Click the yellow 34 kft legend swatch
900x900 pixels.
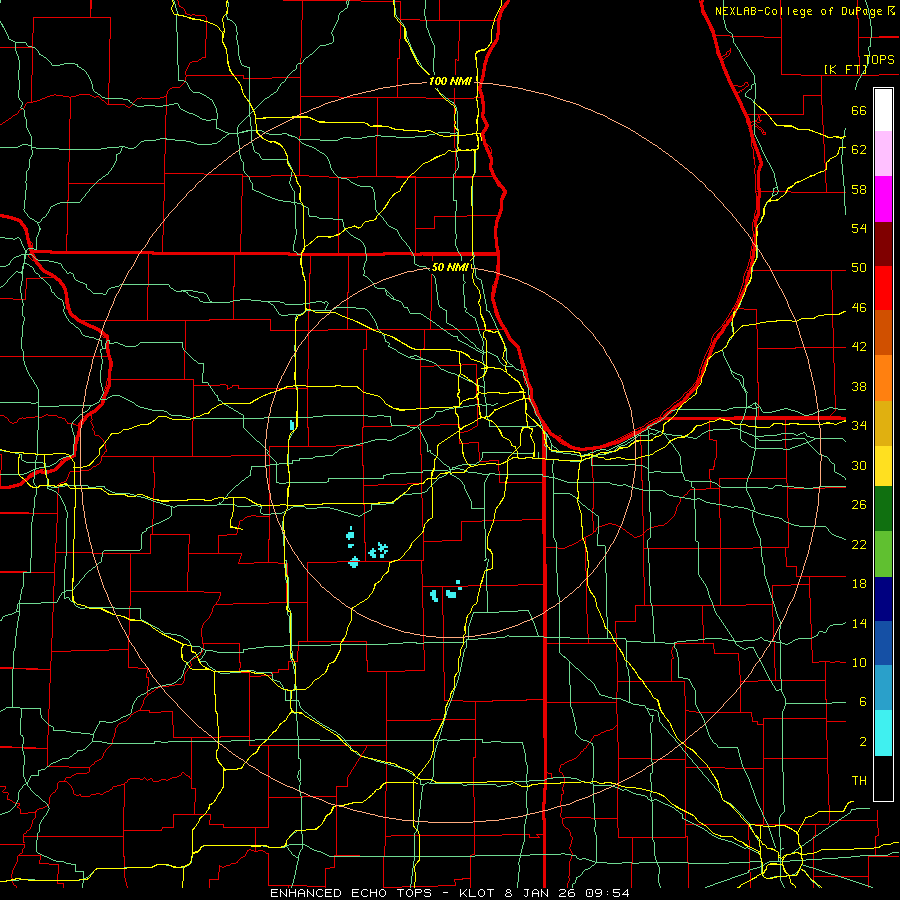883,466
